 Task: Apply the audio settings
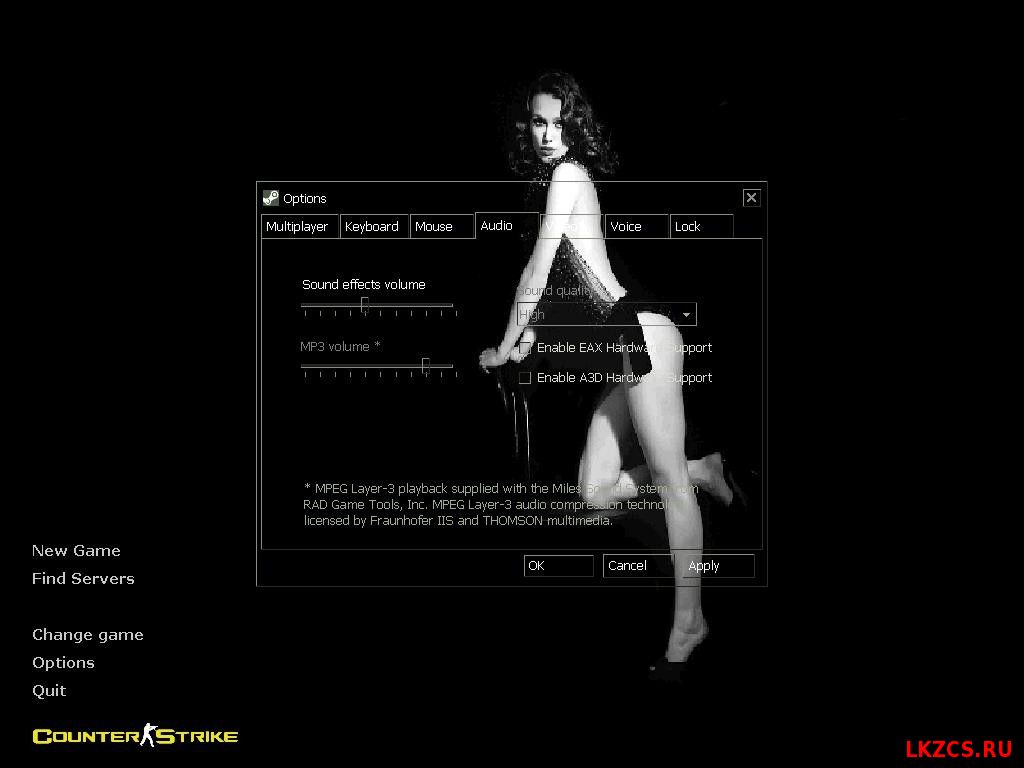[718, 566]
